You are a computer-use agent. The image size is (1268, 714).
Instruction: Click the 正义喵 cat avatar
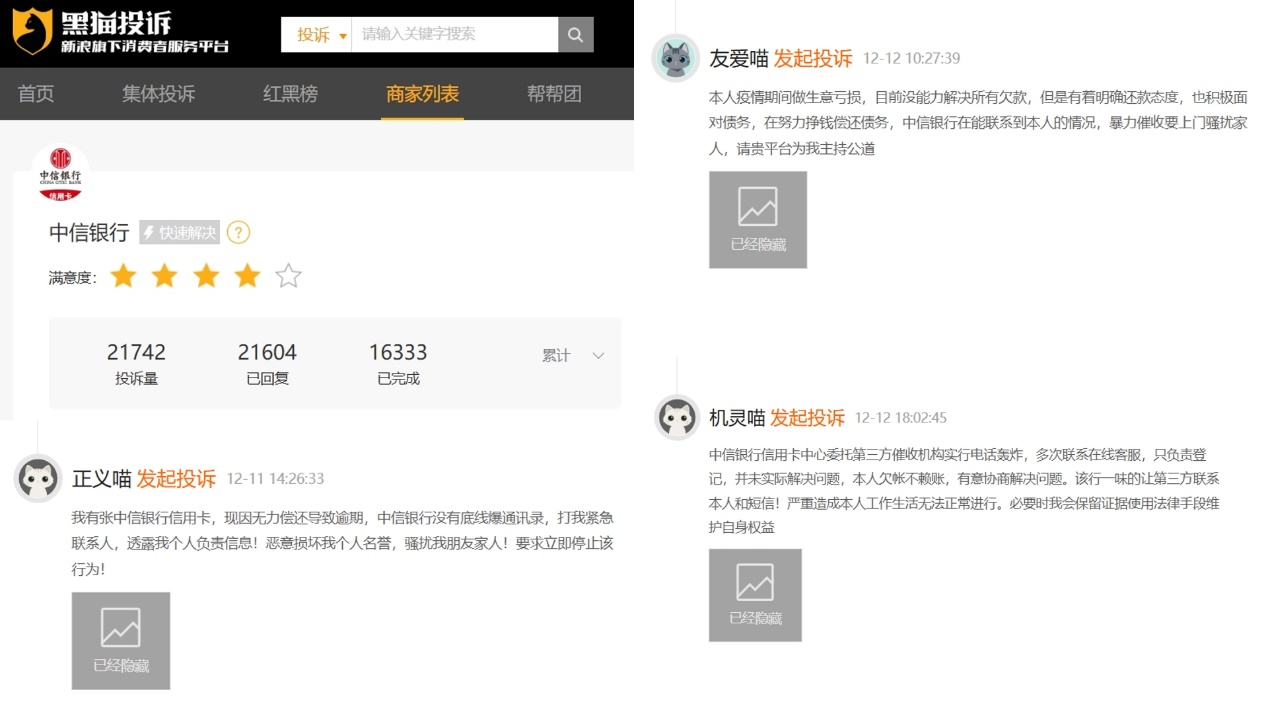[x=38, y=478]
